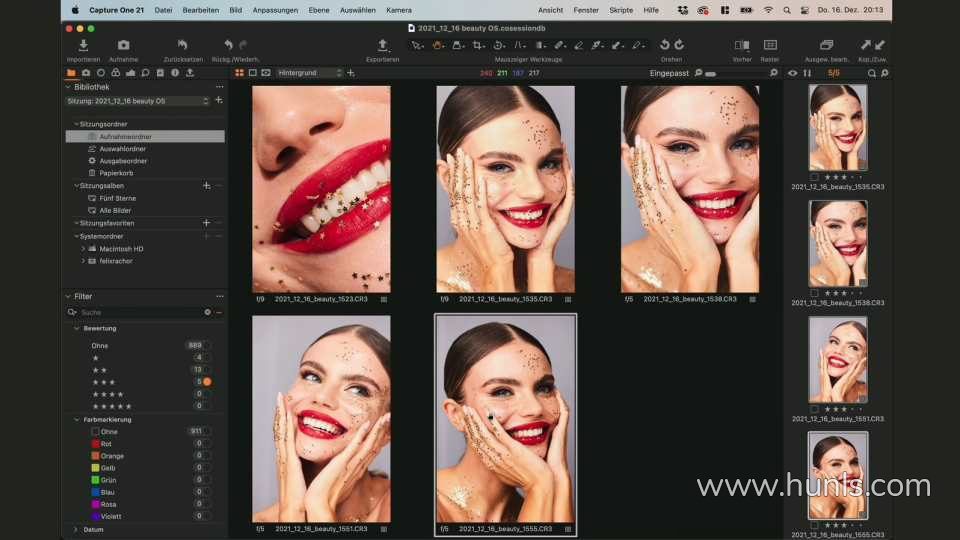The height and width of the screenshot is (540, 960).
Task: Show the Raster grid overlay
Action: pos(770,46)
